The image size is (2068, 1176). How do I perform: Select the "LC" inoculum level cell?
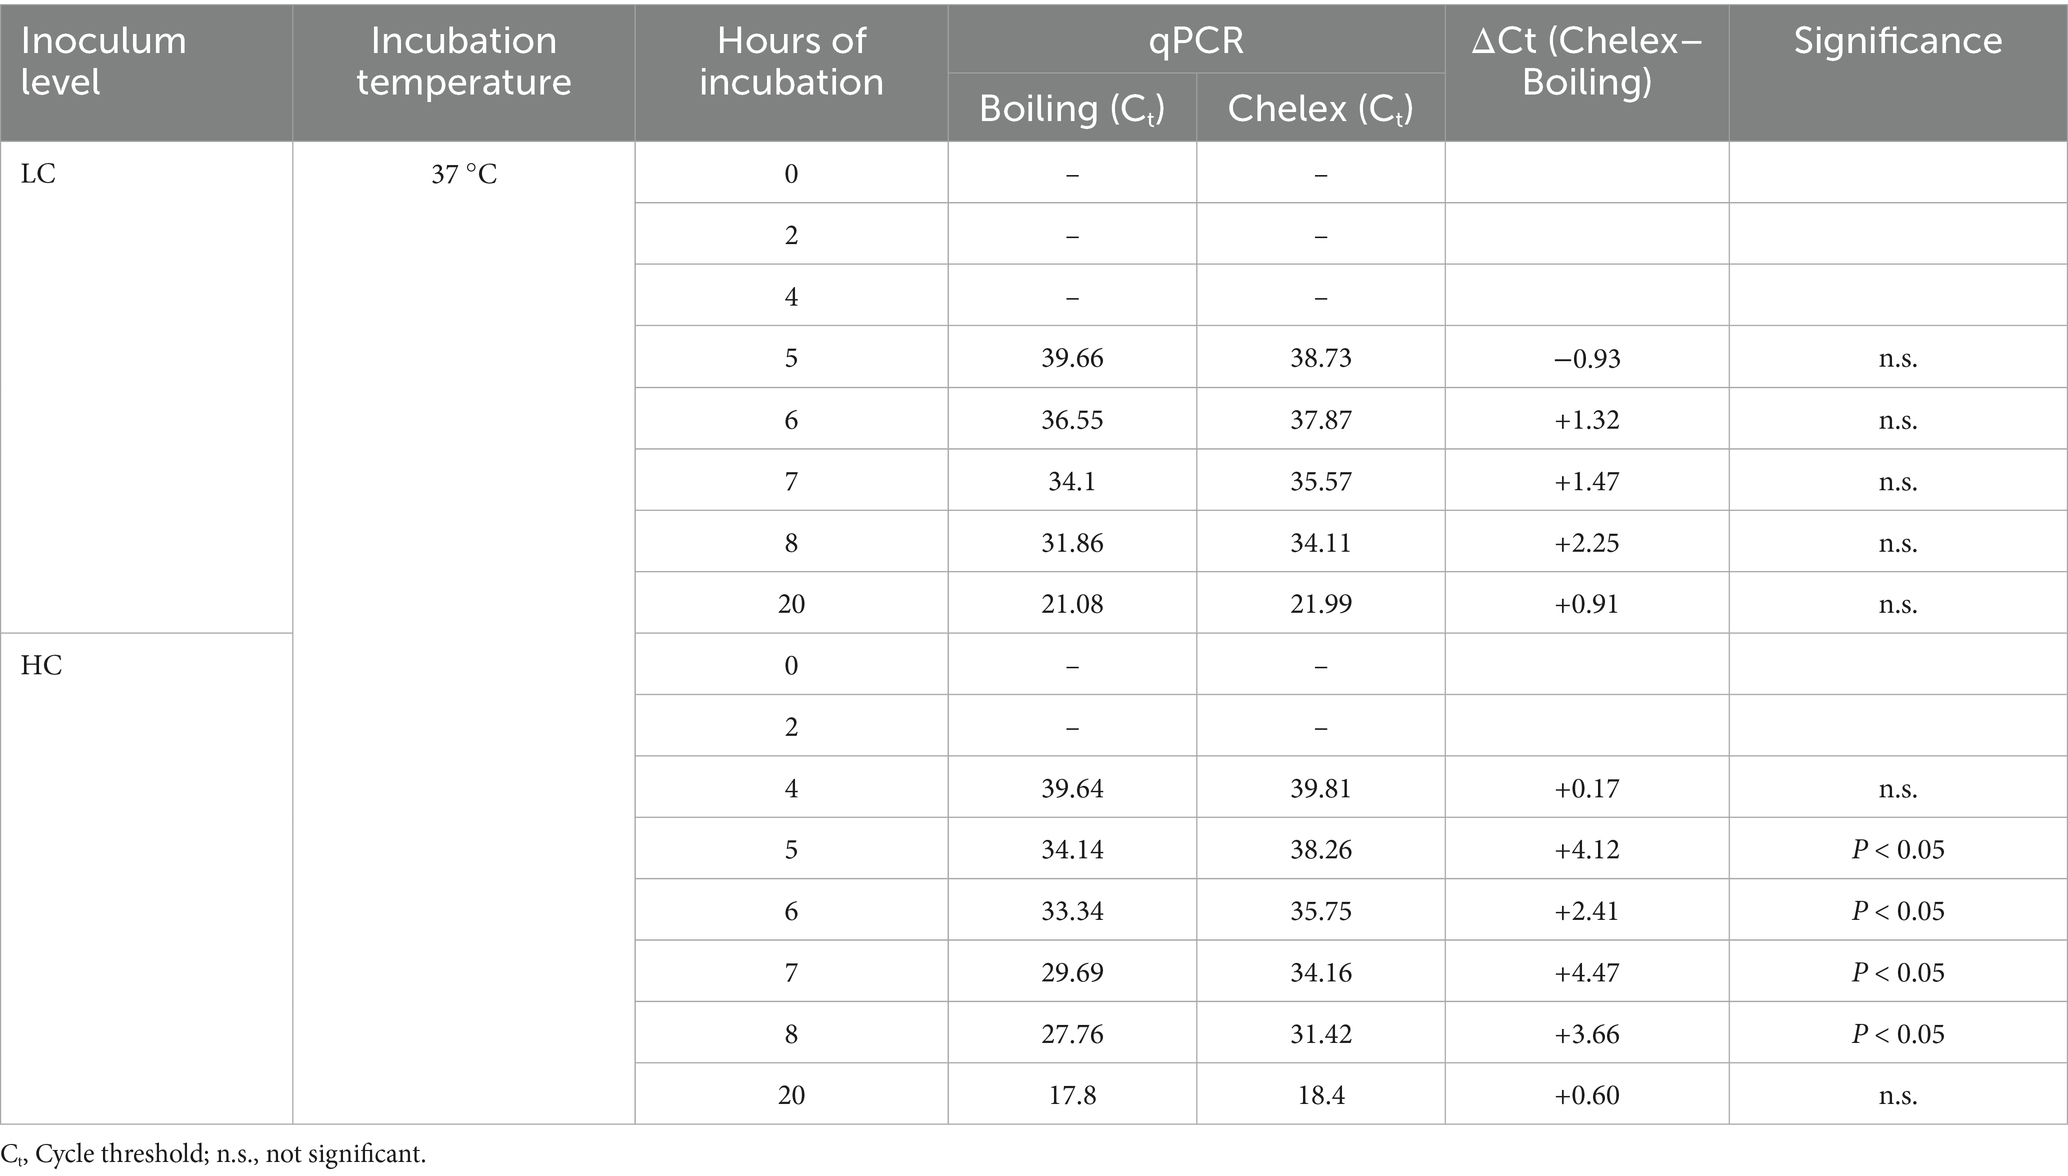(39, 174)
